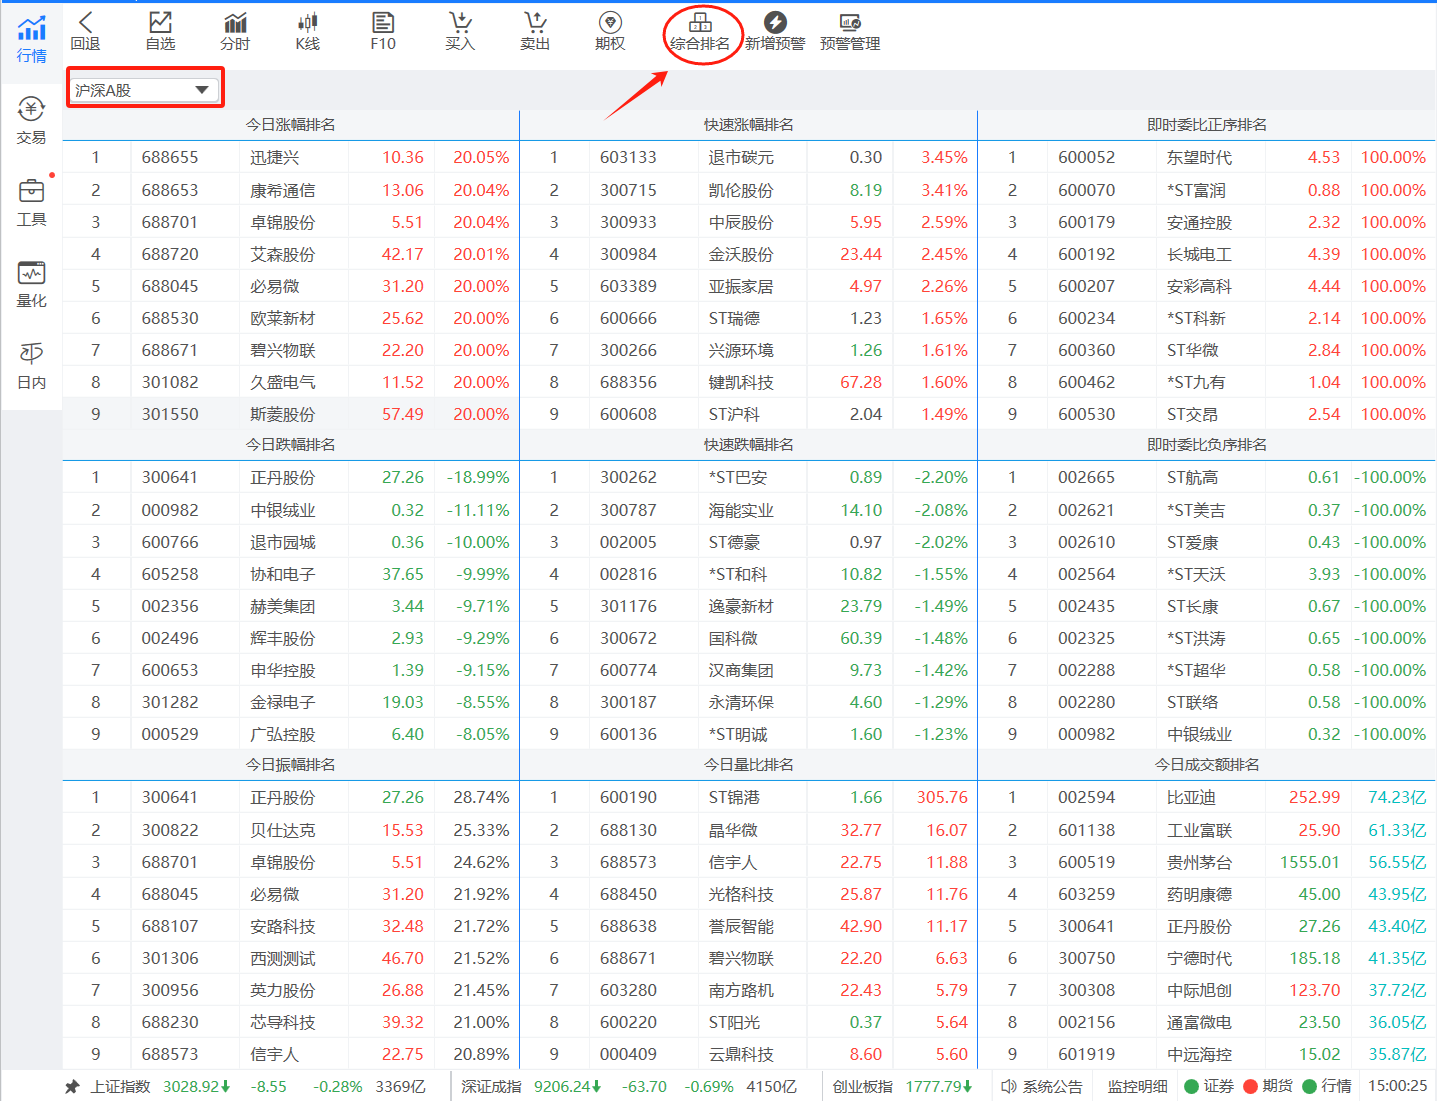Image resolution: width=1437 pixels, height=1101 pixels.
Task: Open 工具 tools in left sidebar
Action: [x=31, y=202]
